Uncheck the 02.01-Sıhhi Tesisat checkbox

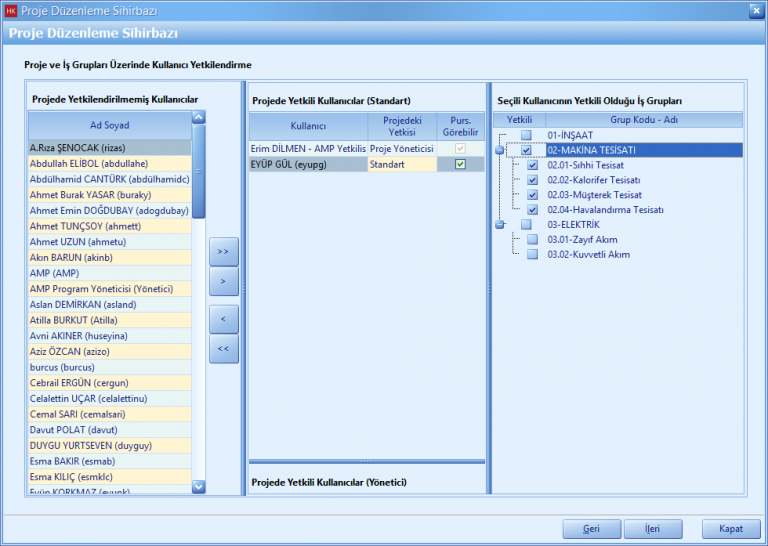(x=533, y=165)
